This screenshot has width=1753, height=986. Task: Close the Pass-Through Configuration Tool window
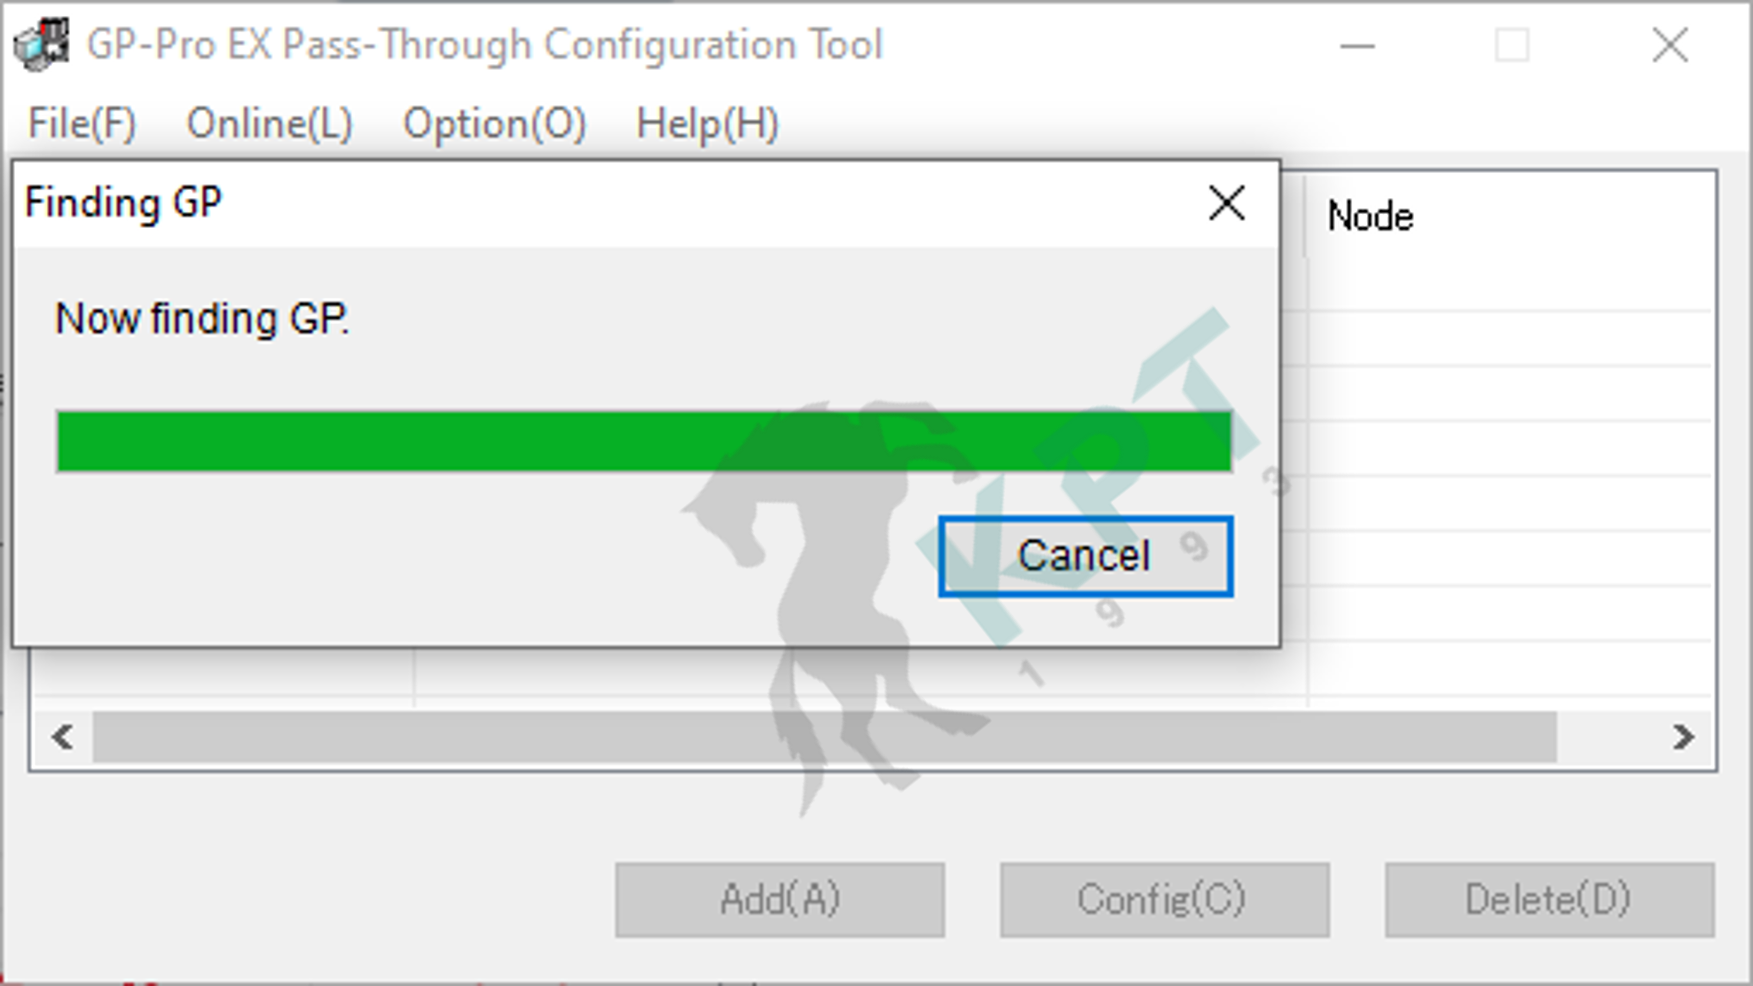[x=1669, y=46]
